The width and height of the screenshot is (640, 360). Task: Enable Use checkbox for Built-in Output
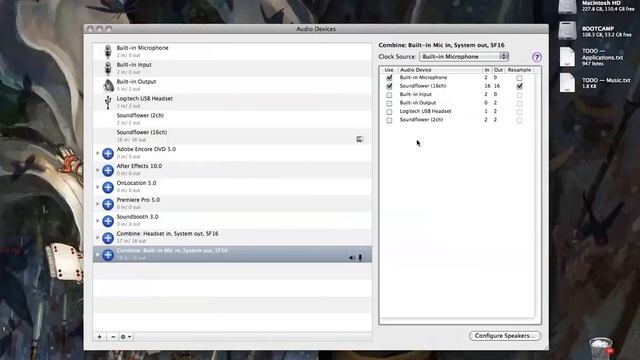click(x=389, y=103)
